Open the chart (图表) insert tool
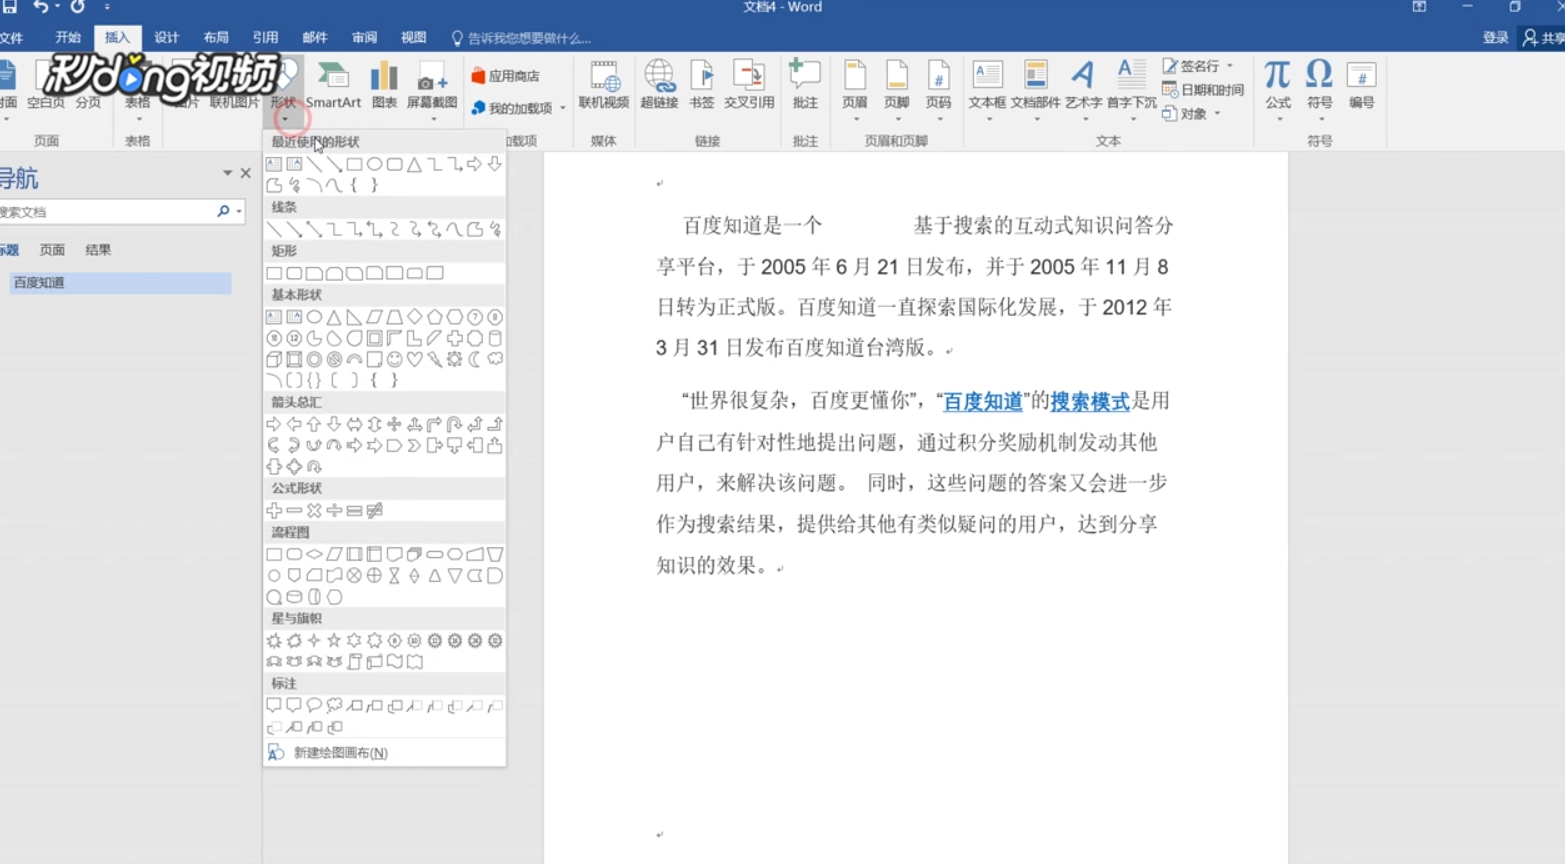The width and height of the screenshot is (1565, 864). tap(384, 85)
